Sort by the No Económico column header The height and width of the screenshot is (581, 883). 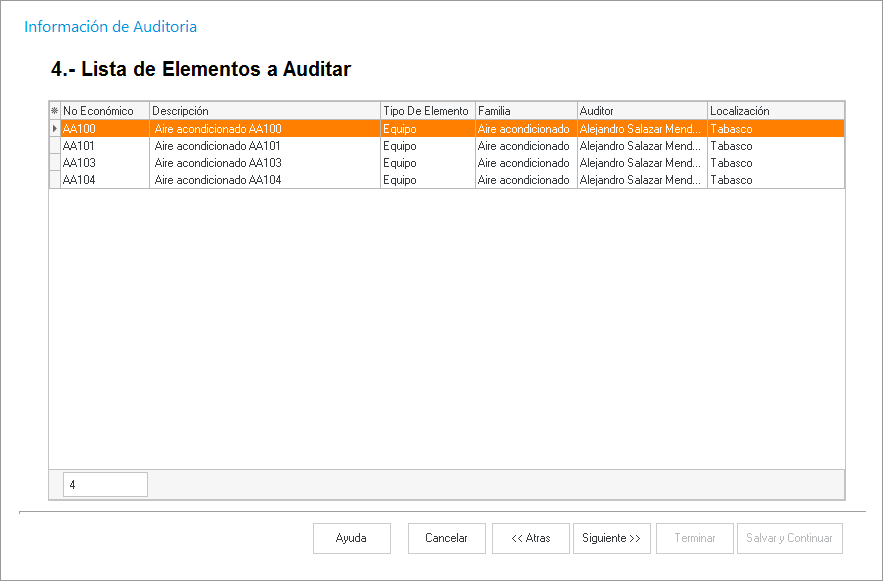[104, 111]
